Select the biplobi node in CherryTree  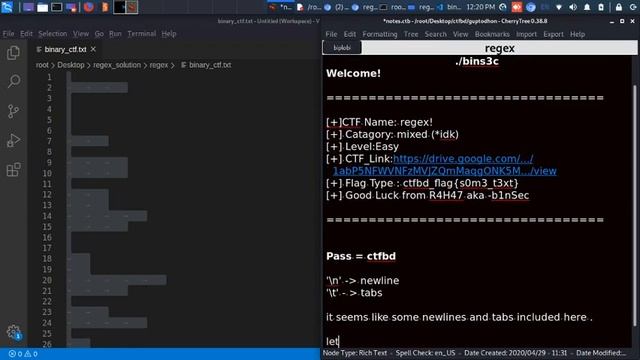pos(342,48)
